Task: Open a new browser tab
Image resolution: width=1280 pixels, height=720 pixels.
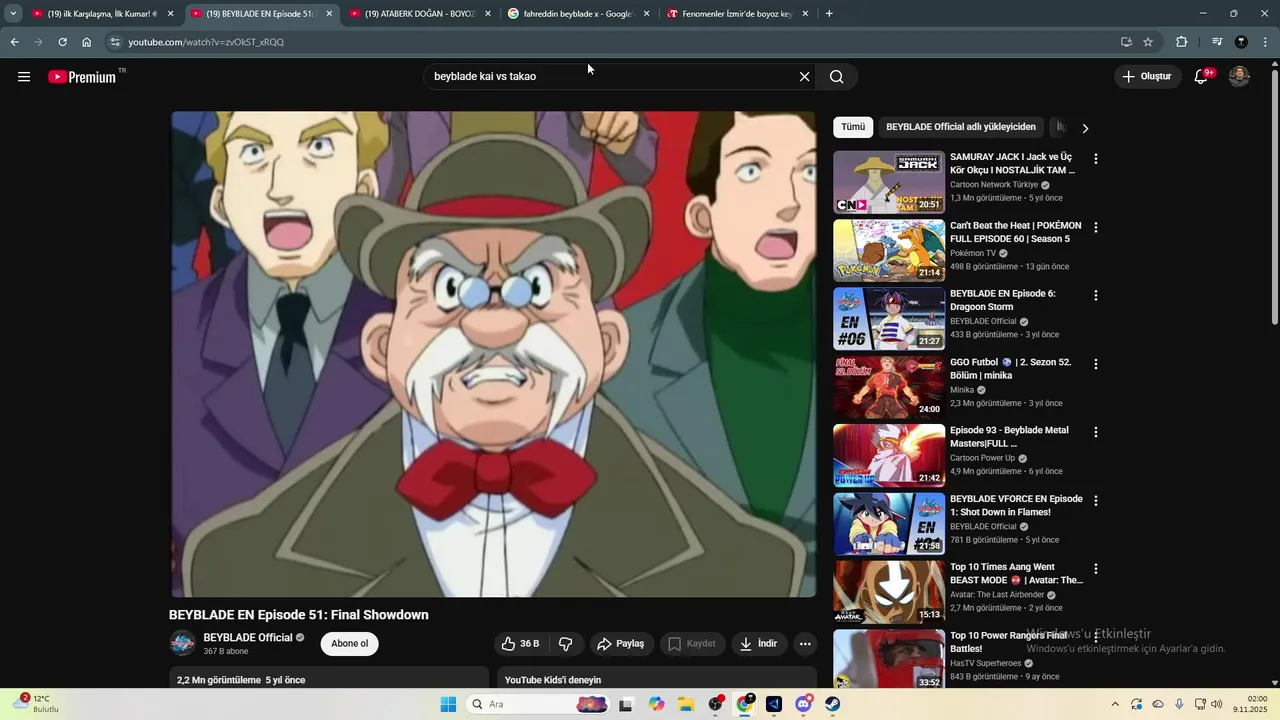Action: click(829, 14)
